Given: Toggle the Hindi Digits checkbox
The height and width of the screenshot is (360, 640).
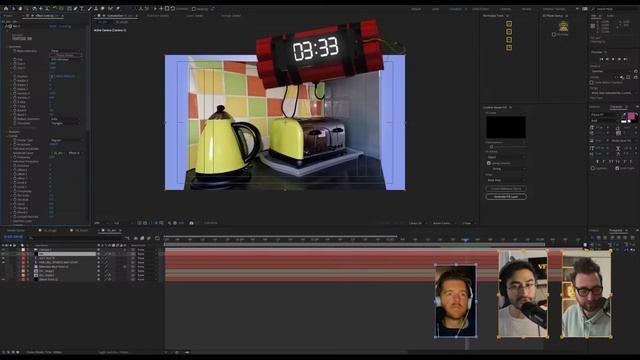Looking at the screenshot, I should (617, 168).
